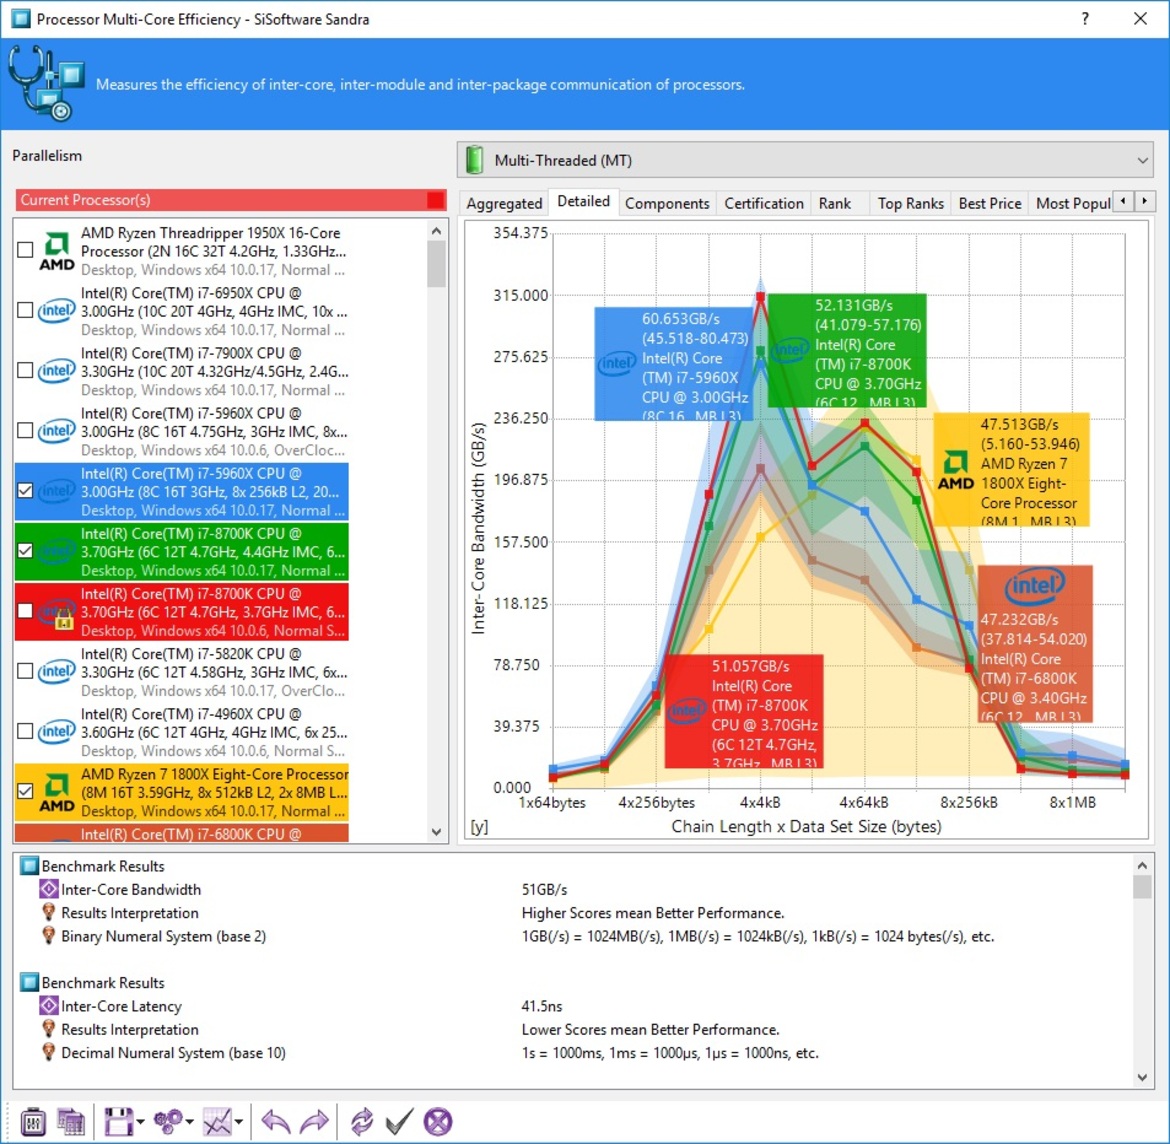Refresh the benchmark with the circular arrows
The width and height of the screenshot is (1170, 1144).
362,1122
